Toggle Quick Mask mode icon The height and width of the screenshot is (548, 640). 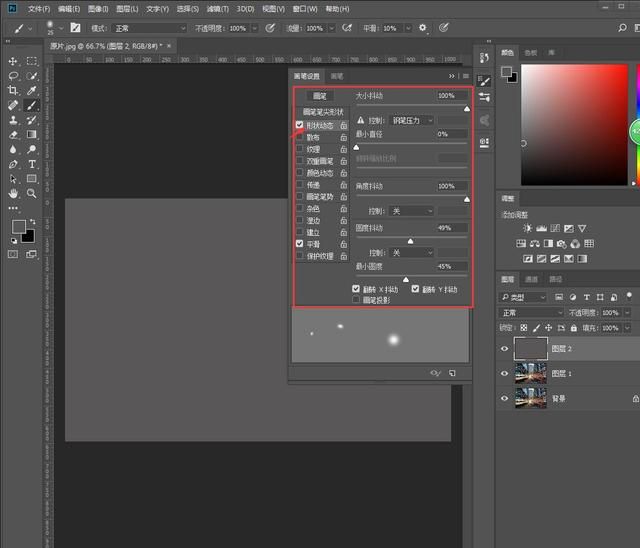tap(13, 254)
